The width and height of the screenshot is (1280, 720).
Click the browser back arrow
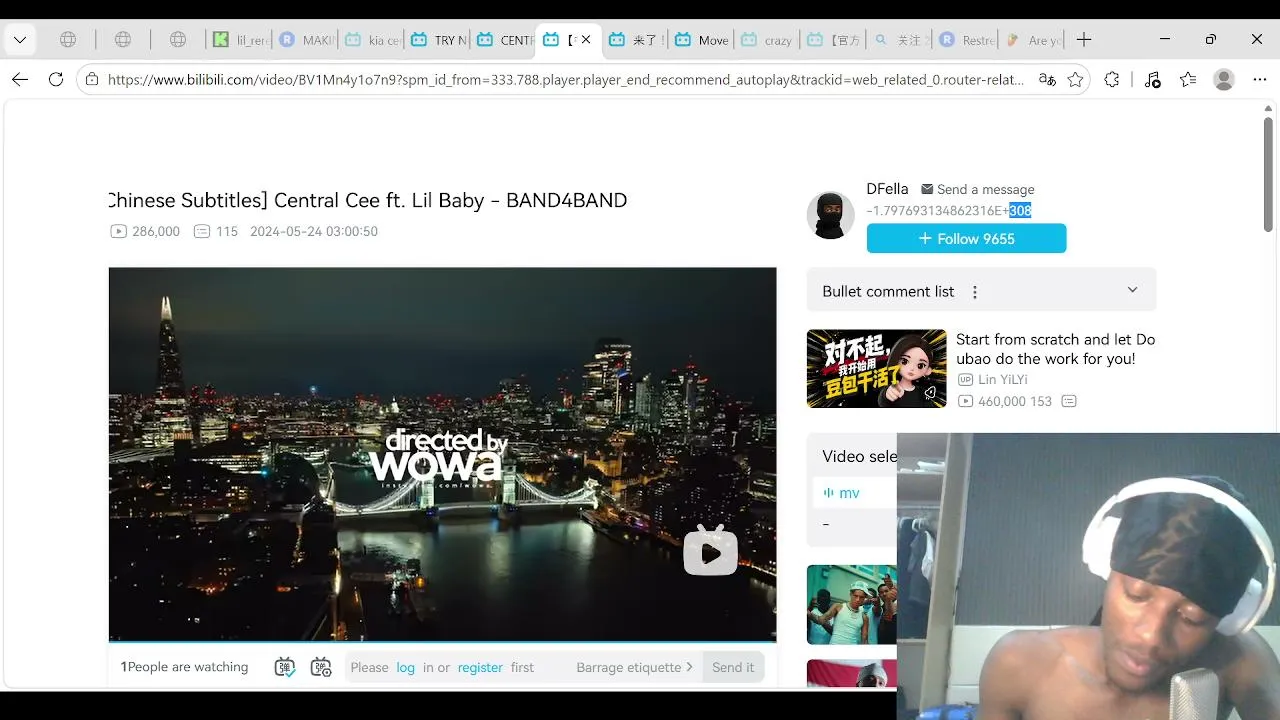pos(20,80)
